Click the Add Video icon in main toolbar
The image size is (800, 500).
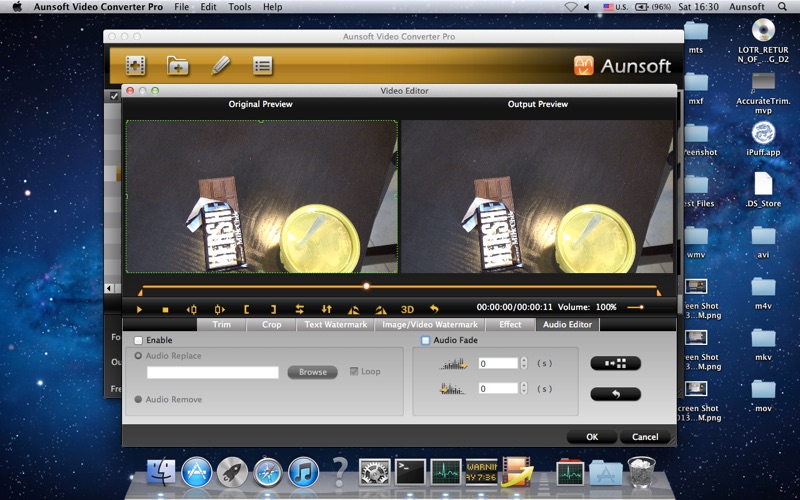(x=135, y=66)
